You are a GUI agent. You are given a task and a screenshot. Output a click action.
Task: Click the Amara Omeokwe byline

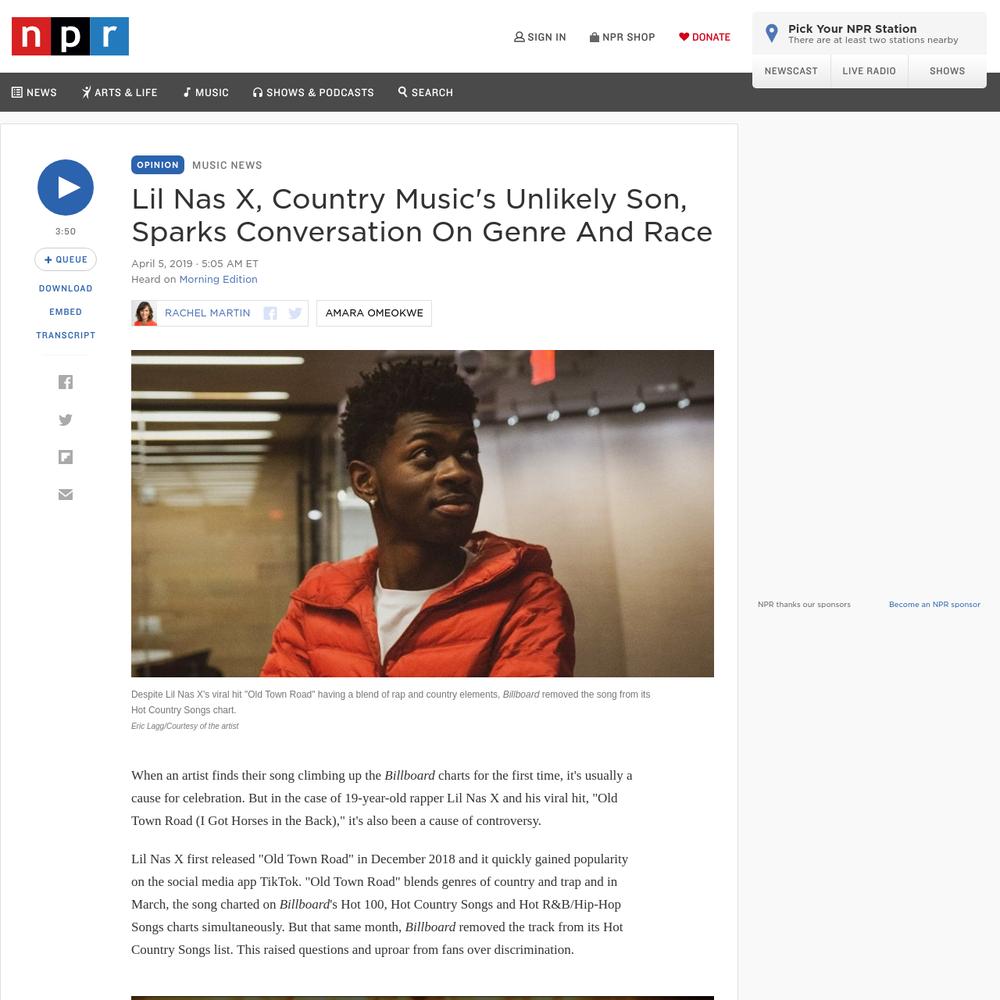click(374, 313)
